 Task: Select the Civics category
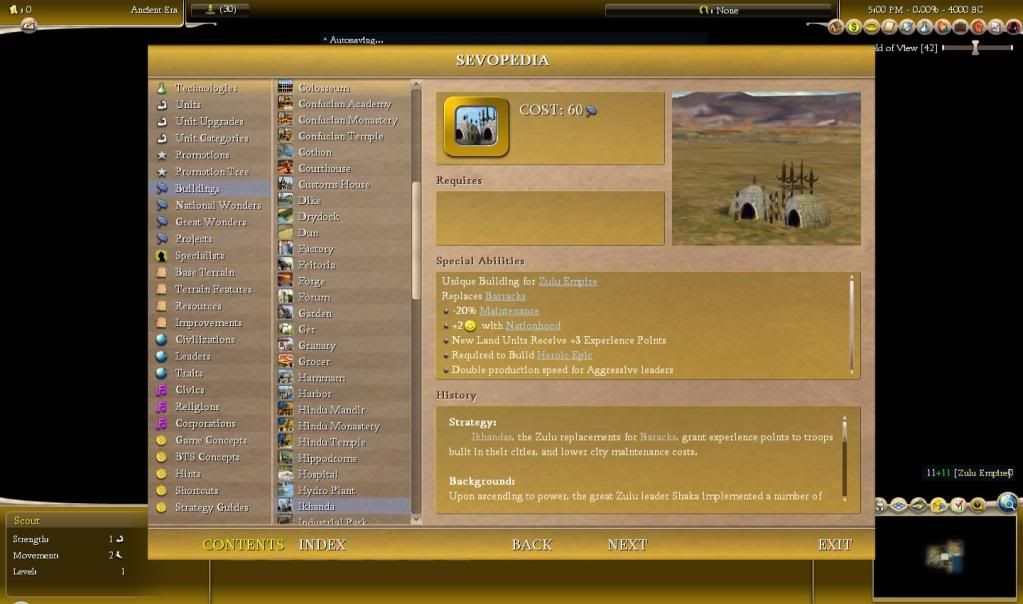point(189,389)
